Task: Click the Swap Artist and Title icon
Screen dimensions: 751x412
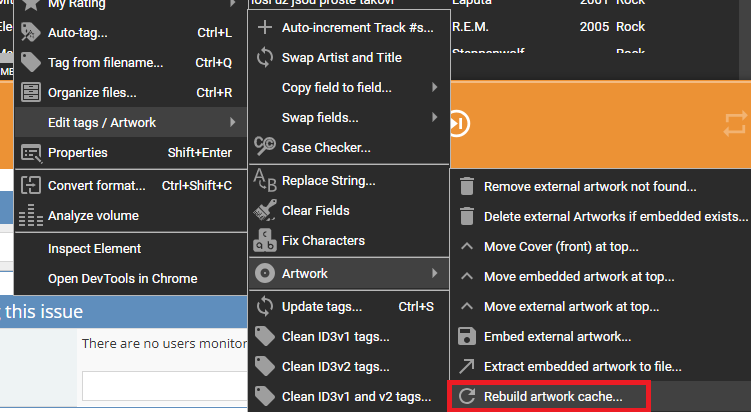Action: (x=265, y=58)
